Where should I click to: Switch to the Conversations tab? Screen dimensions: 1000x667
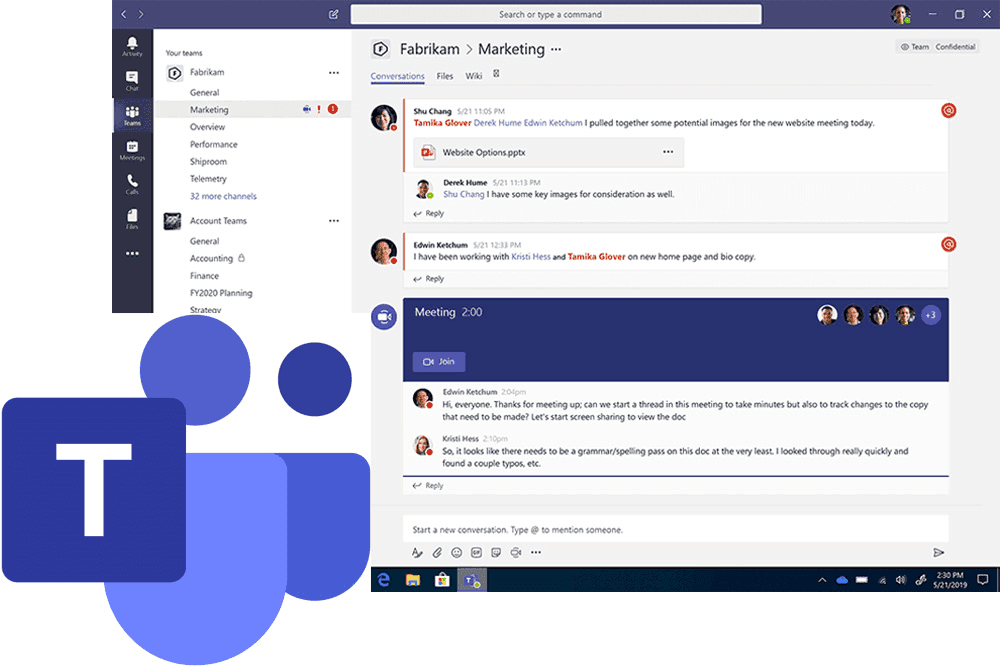click(x=397, y=76)
